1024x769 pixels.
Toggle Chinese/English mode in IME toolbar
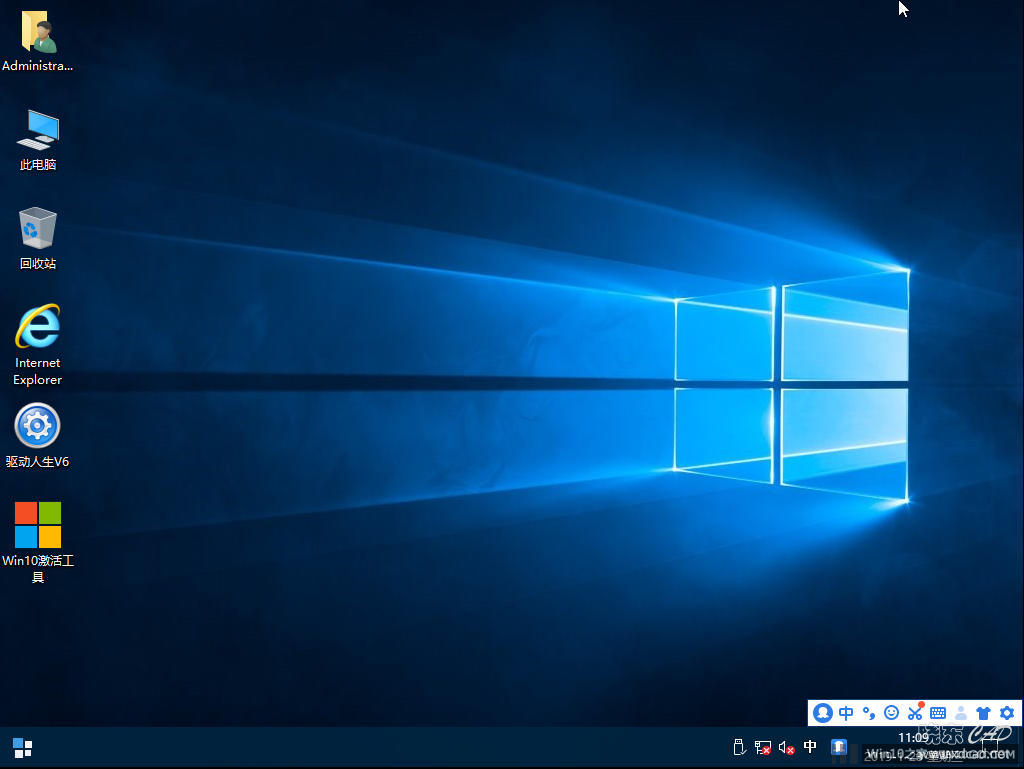(846, 713)
